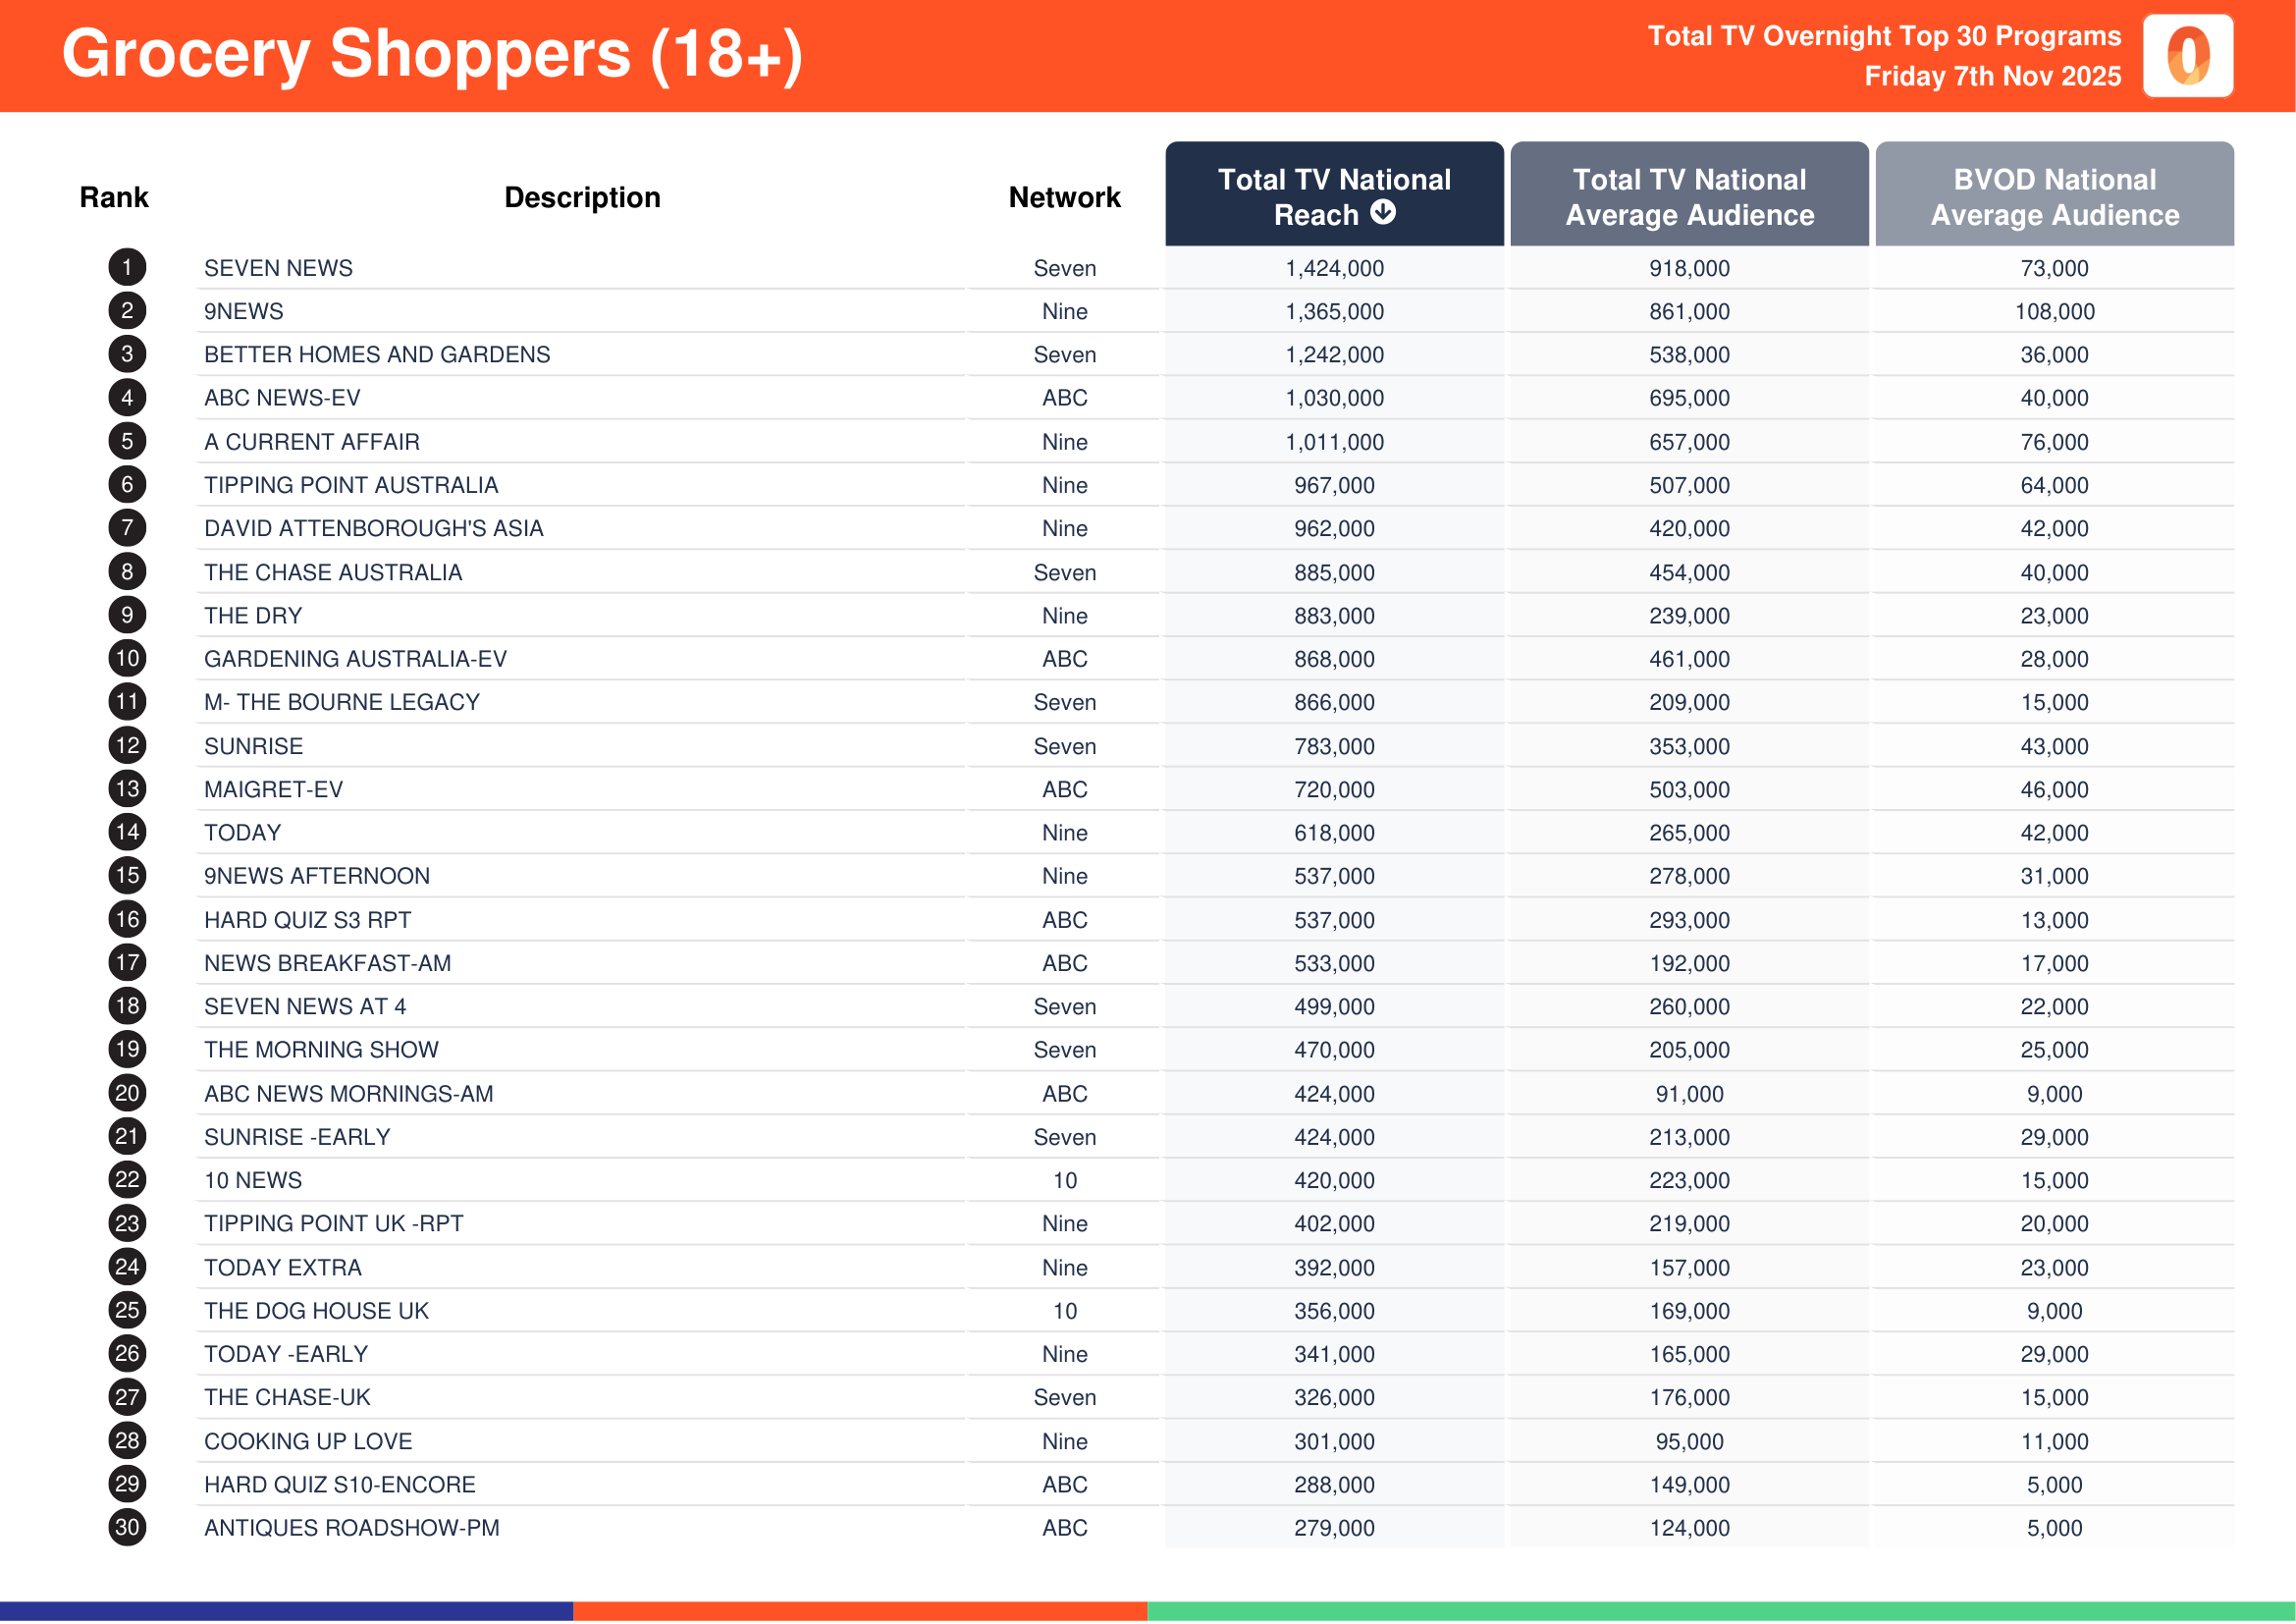Click the green segment of bottom bar
2296x1624 pixels.
[x=1720, y=1611]
